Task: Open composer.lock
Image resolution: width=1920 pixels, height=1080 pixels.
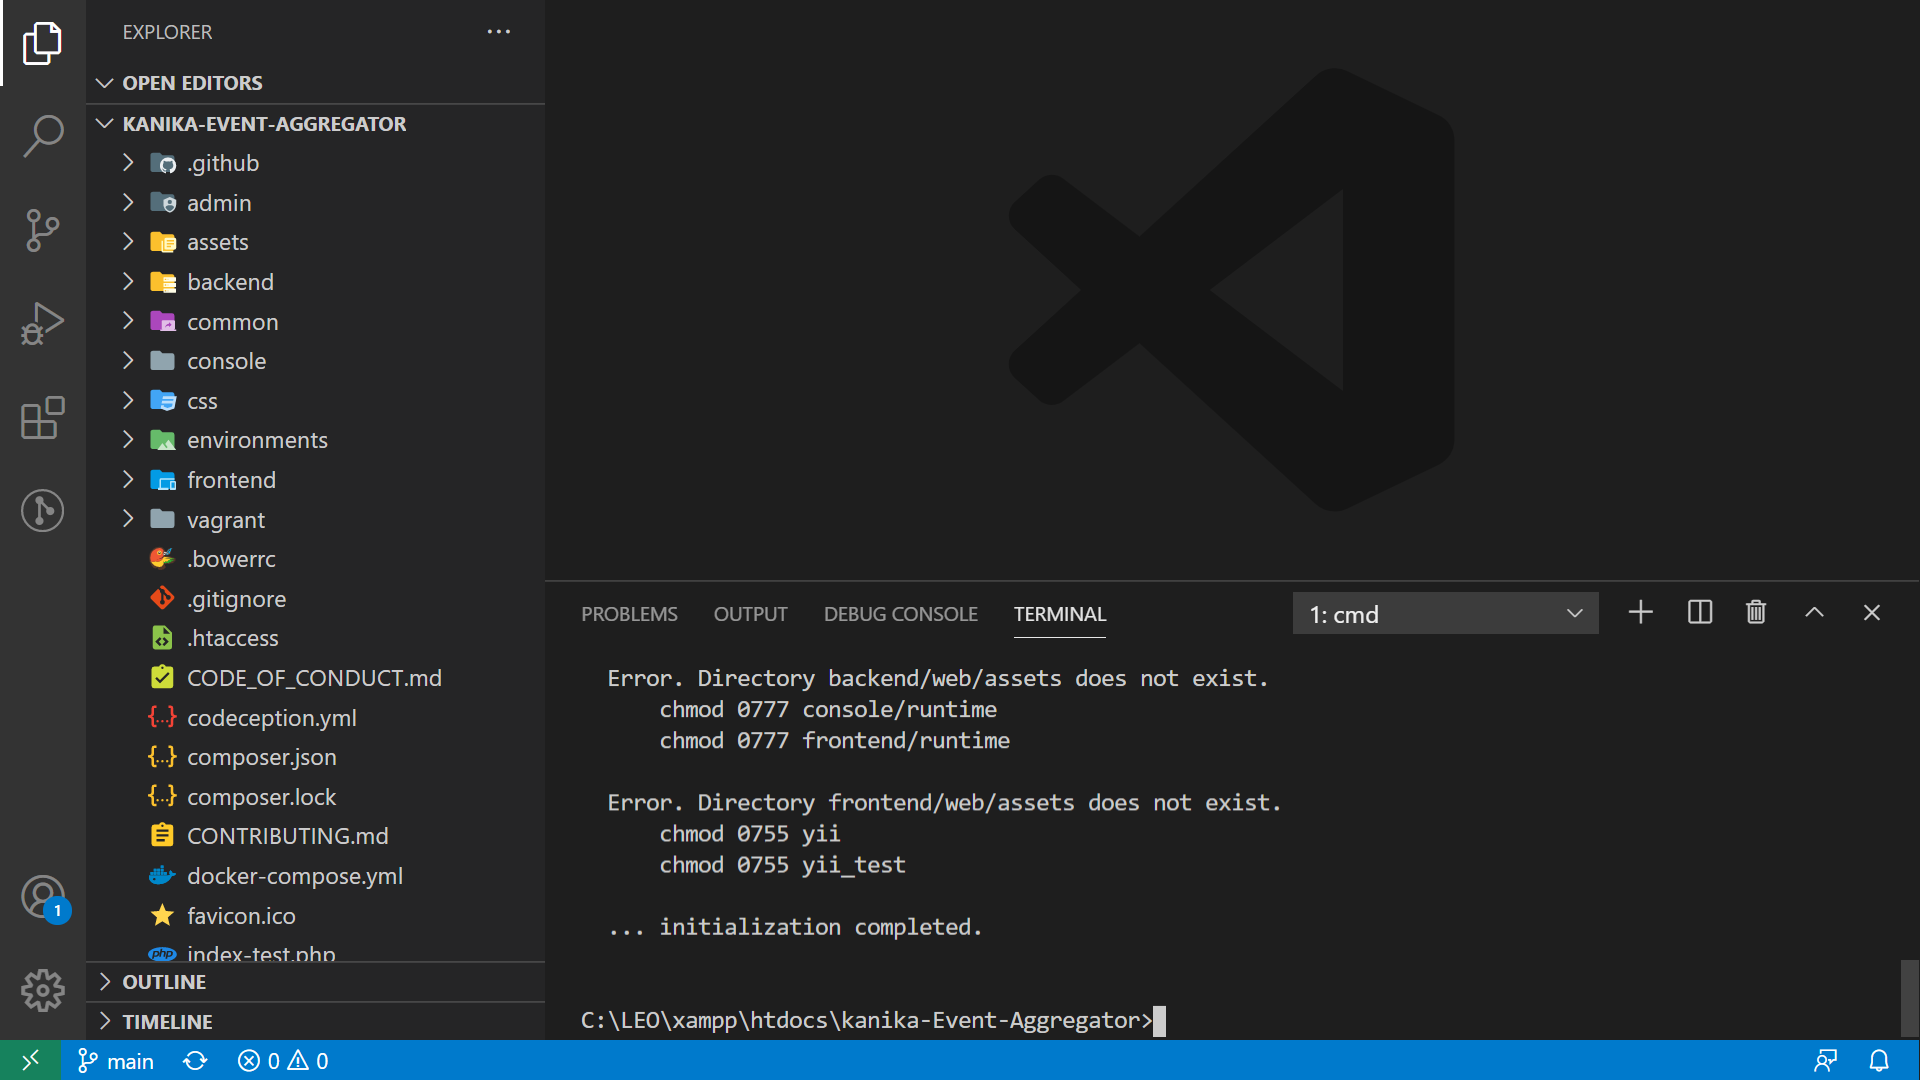Action: point(315,797)
